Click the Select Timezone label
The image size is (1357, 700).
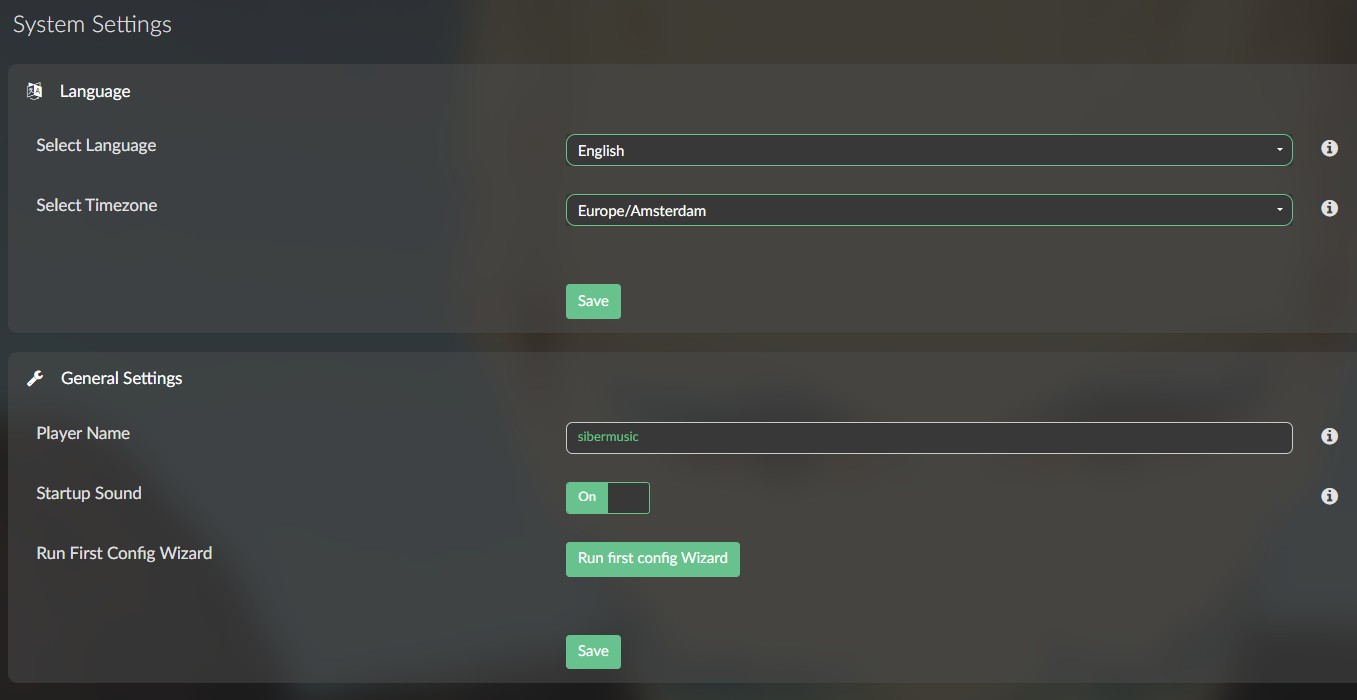click(96, 205)
